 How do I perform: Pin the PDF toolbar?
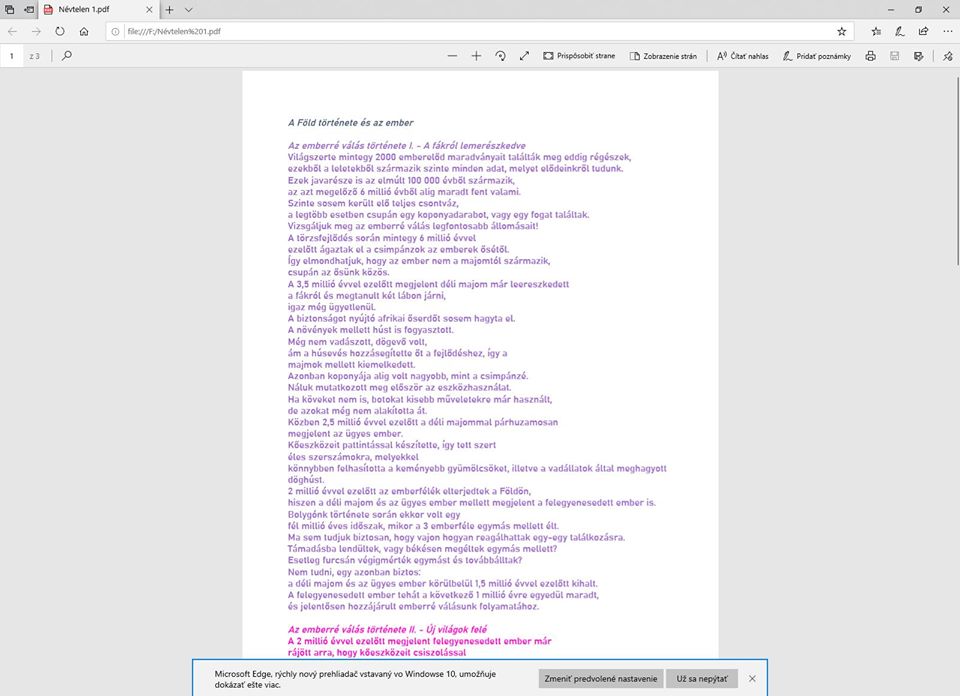(x=947, y=56)
